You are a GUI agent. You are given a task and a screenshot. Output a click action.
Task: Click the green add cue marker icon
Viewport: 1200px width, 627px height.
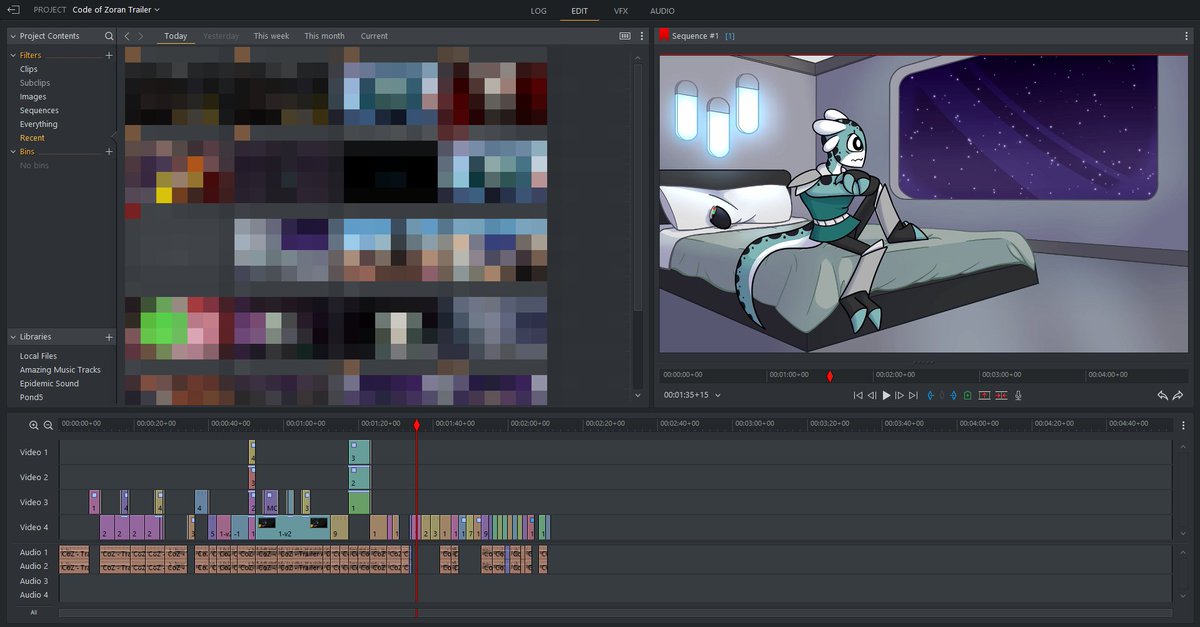(x=968, y=396)
